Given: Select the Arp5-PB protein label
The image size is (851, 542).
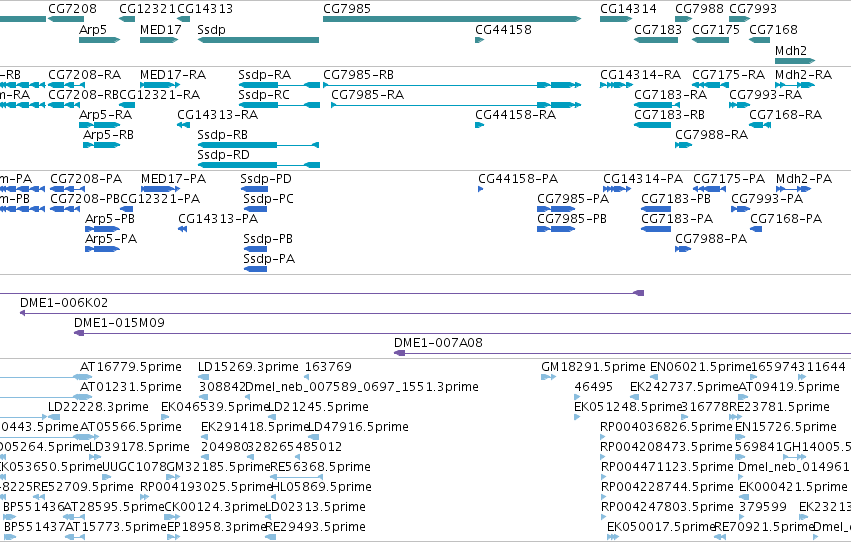Looking at the screenshot, I should click(110, 219).
